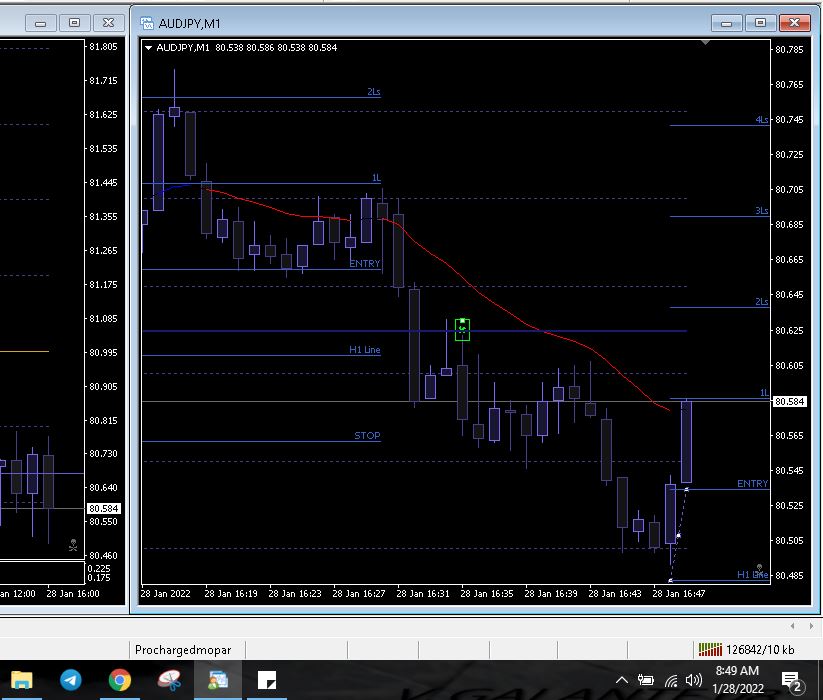Open the notification center icon

[x=790, y=681]
